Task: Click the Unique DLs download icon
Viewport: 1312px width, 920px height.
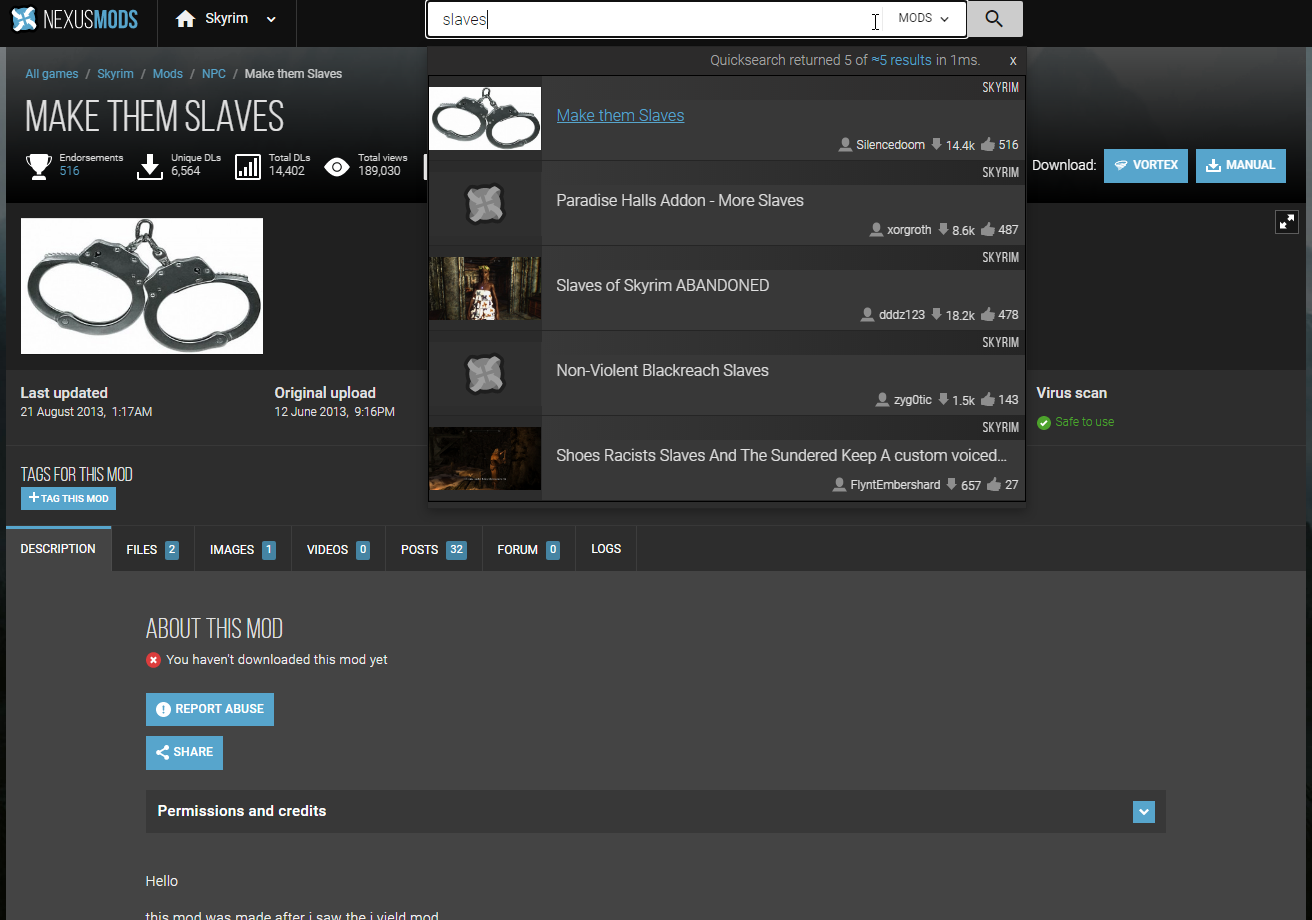Action: click(x=150, y=165)
